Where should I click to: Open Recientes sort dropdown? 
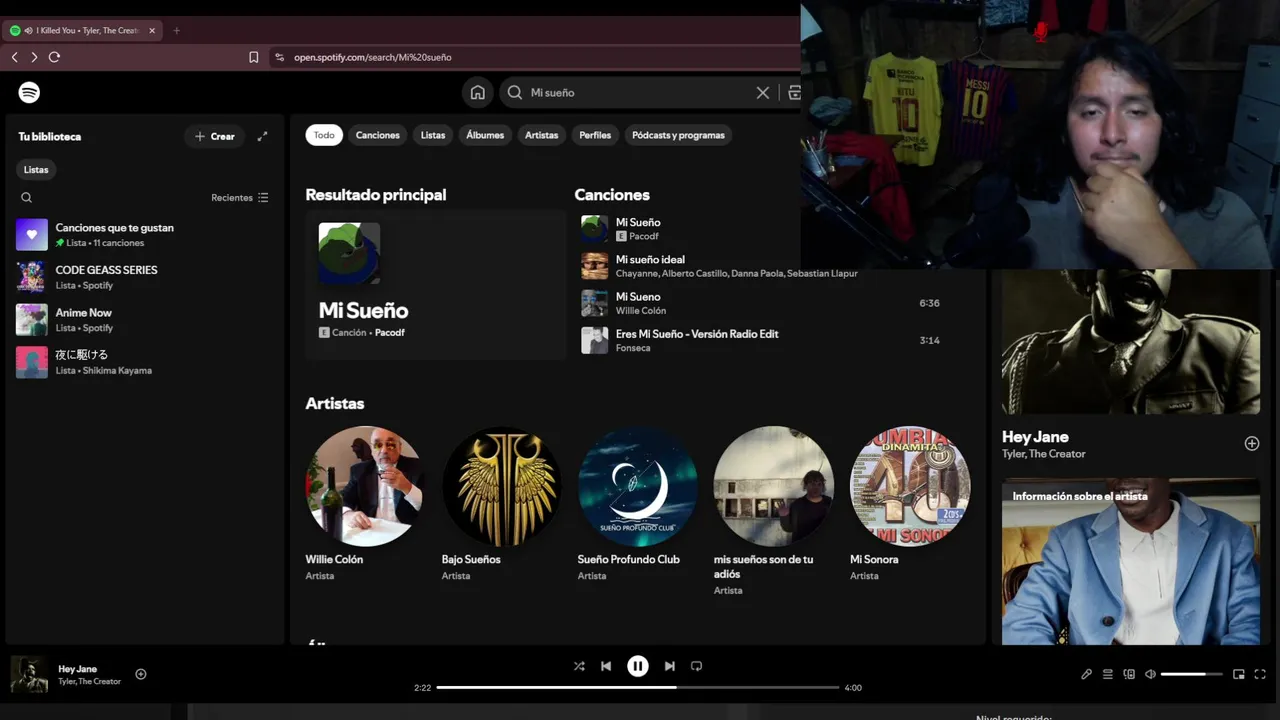pos(240,198)
